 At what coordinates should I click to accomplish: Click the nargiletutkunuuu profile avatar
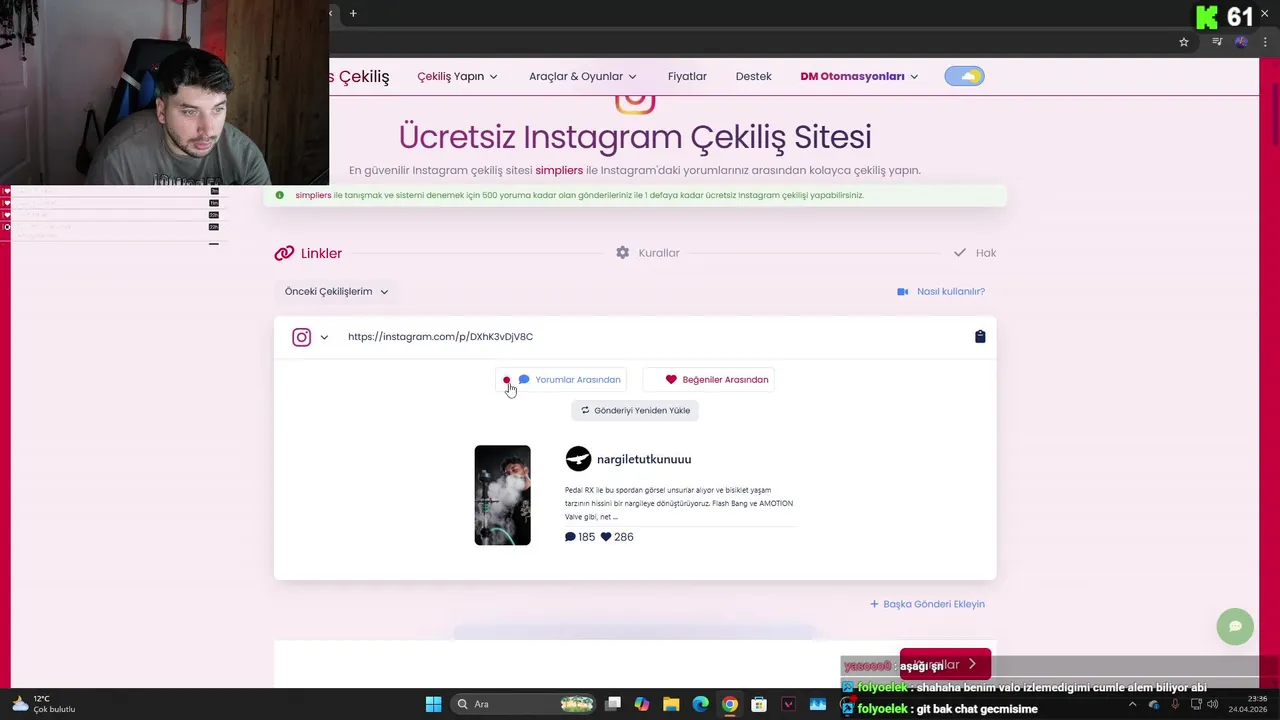[x=578, y=459]
